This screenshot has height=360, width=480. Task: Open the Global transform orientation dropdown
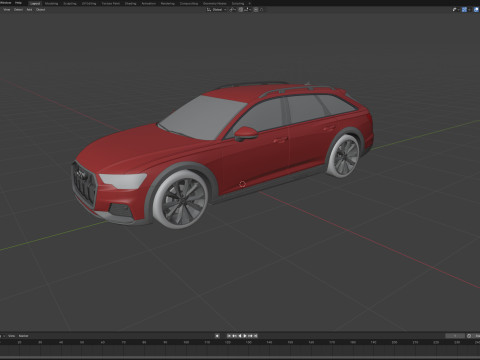(x=217, y=10)
